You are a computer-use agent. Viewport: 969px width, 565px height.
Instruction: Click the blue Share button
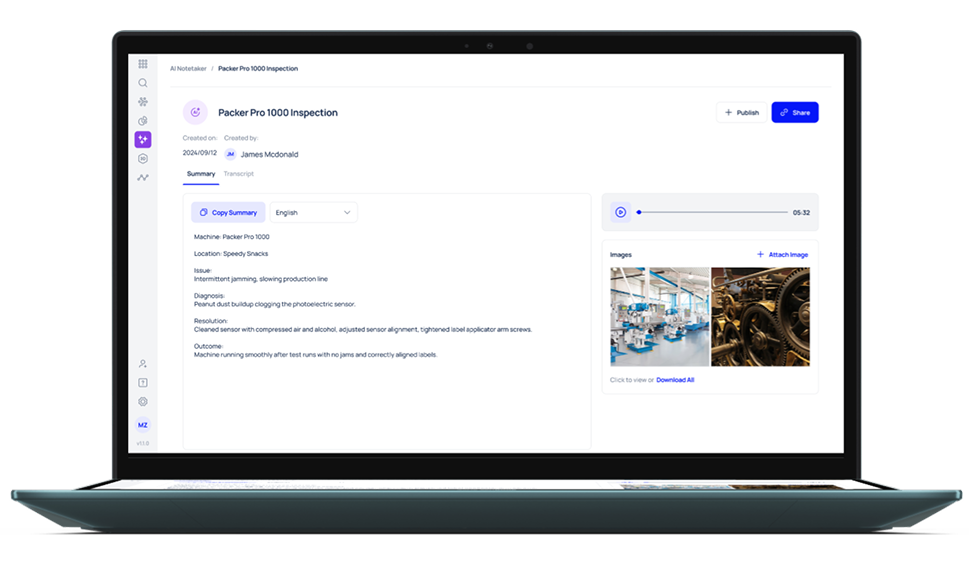click(795, 113)
